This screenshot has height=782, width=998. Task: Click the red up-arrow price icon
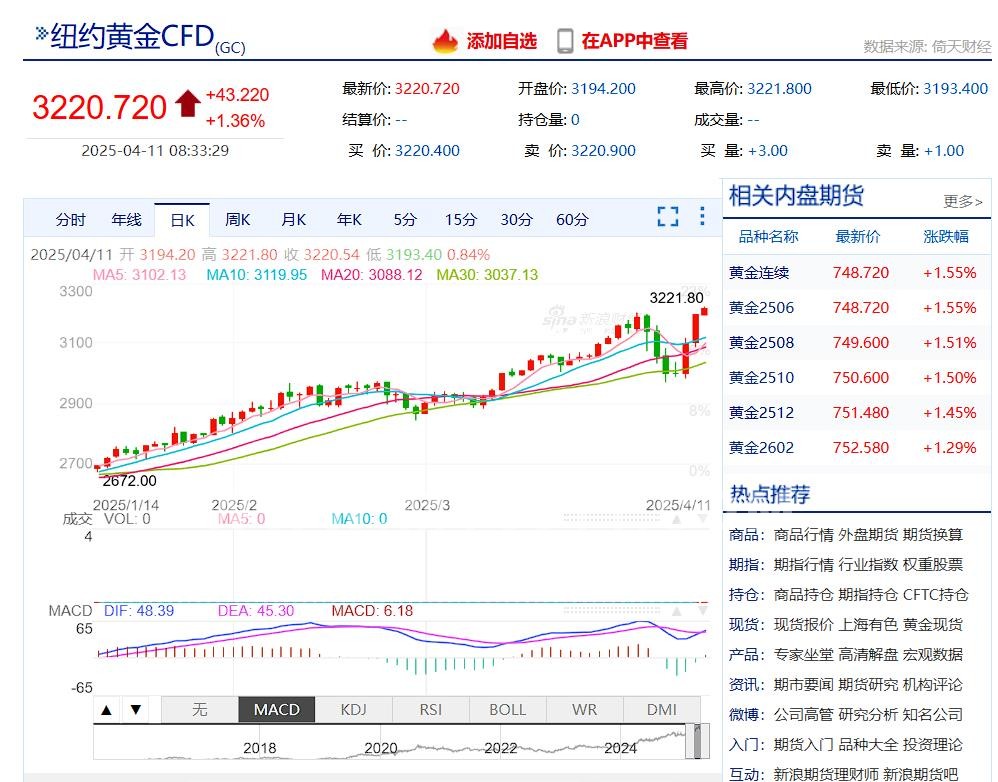(187, 103)
